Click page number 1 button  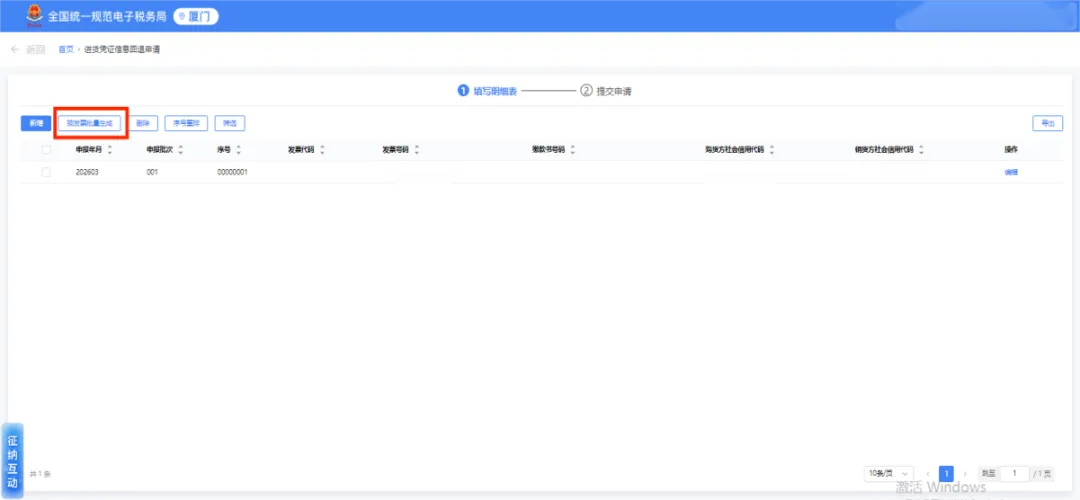[946, 473]
